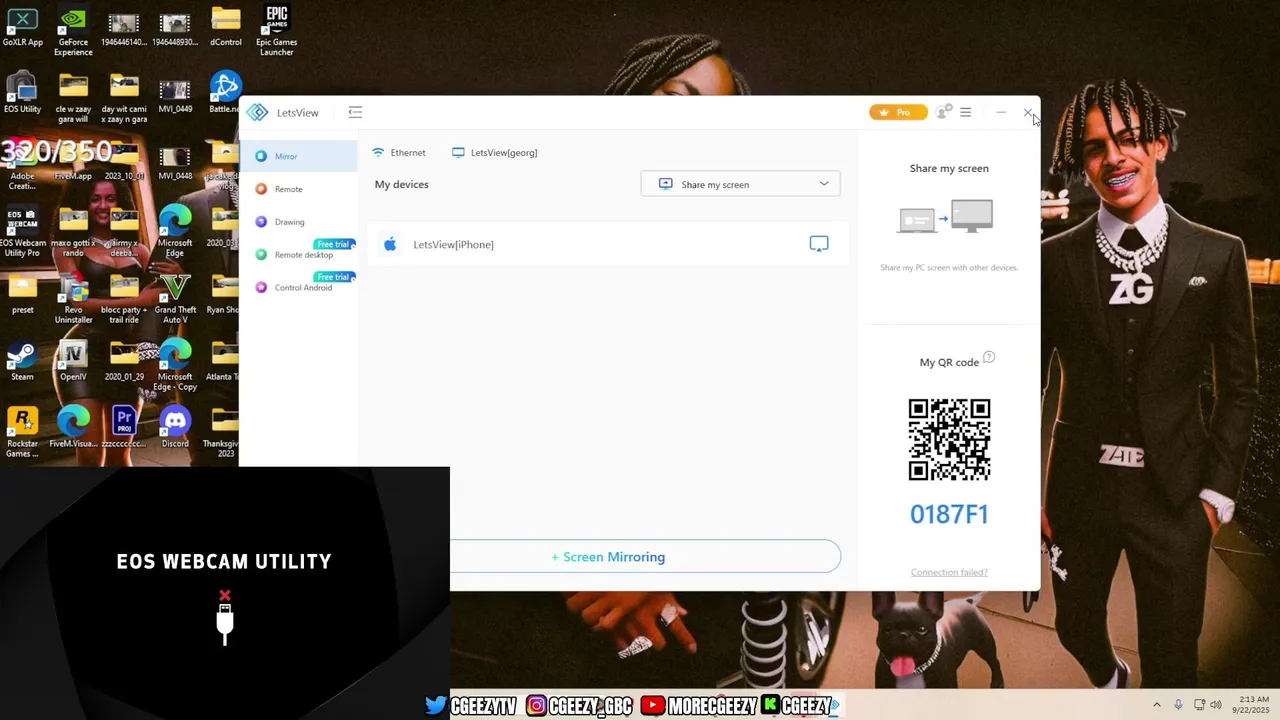Select the GoXLR App desktop shortcut
The width and height of the screenshot is (1280, 720).
[x=22, y=28]
